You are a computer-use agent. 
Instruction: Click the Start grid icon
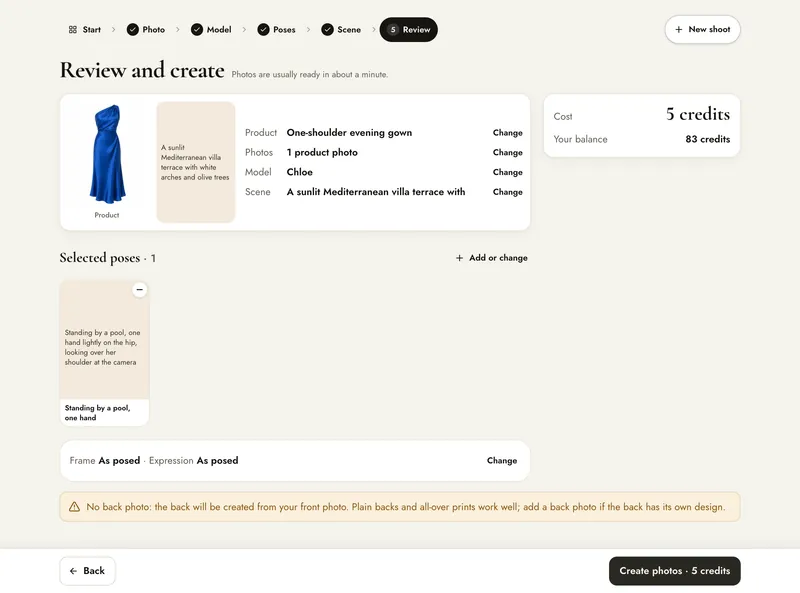point(72,30)
